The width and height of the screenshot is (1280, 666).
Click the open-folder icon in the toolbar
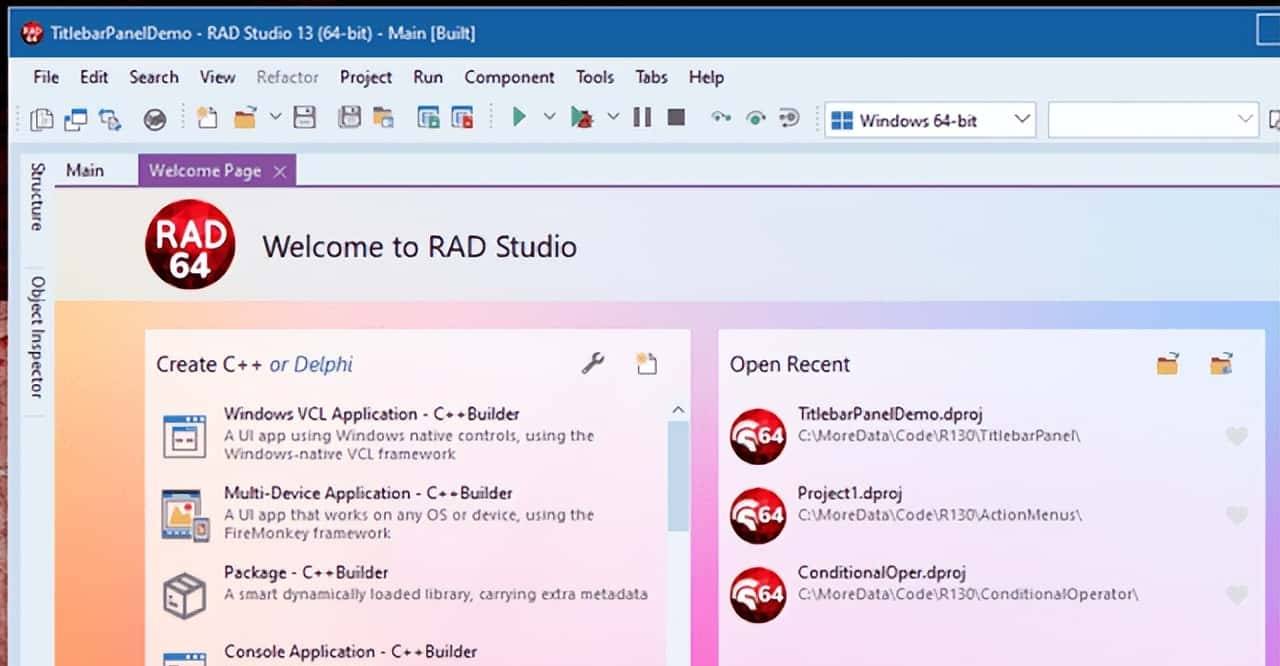click(245, 118)
